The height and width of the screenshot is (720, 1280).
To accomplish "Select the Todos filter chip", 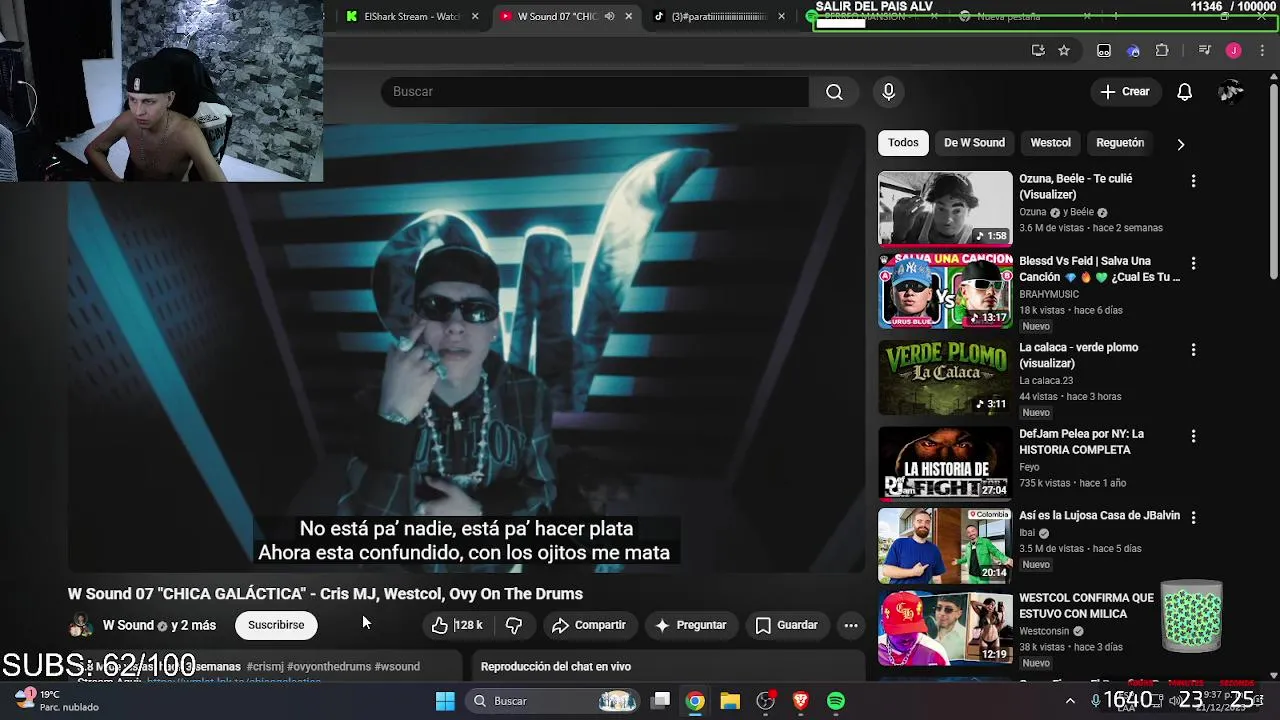I will pyautogui.click(x=903, y=143).
